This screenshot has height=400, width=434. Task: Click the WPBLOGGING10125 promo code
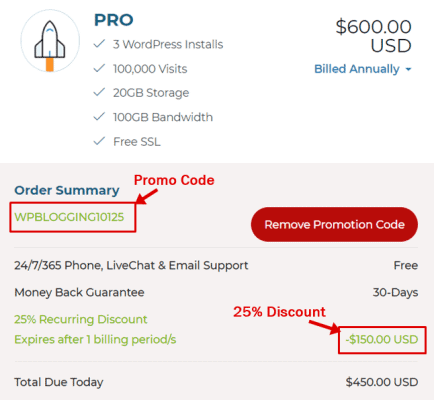69,217
